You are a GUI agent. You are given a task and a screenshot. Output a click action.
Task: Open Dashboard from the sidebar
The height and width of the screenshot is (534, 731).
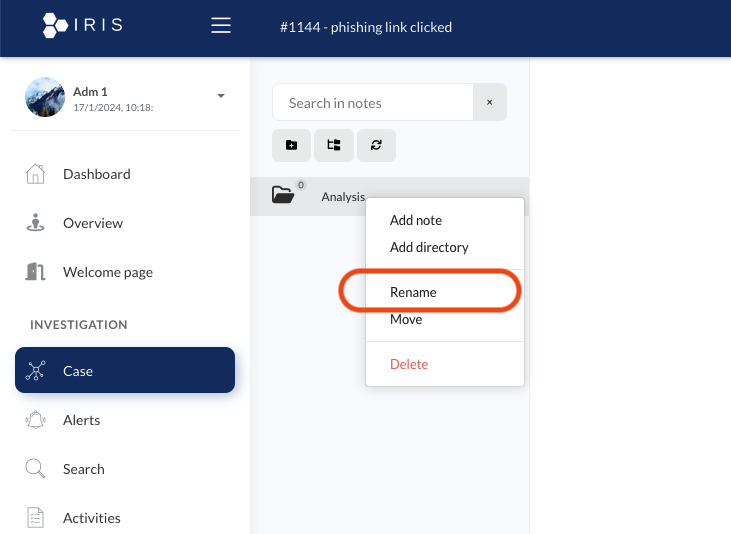(97, 174)
